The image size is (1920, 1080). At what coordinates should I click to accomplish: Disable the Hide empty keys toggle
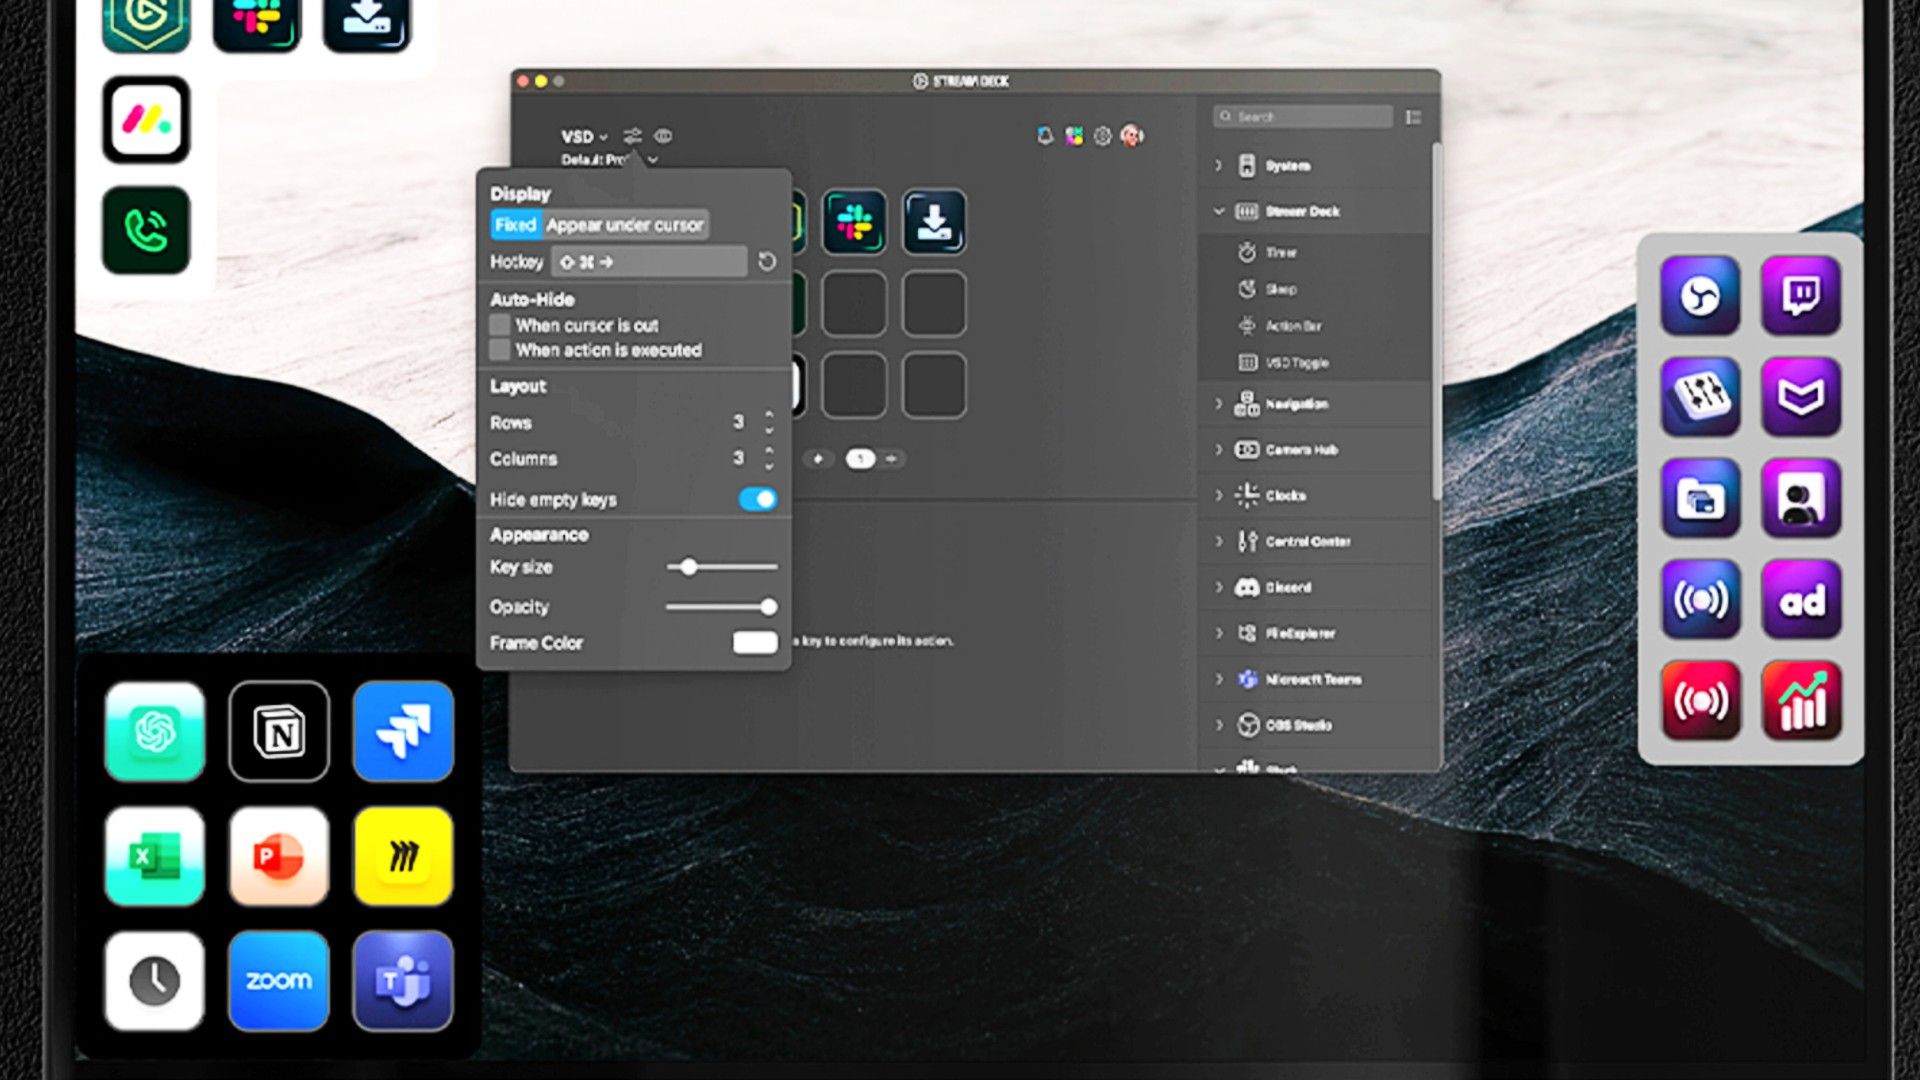tap(759, 499)
